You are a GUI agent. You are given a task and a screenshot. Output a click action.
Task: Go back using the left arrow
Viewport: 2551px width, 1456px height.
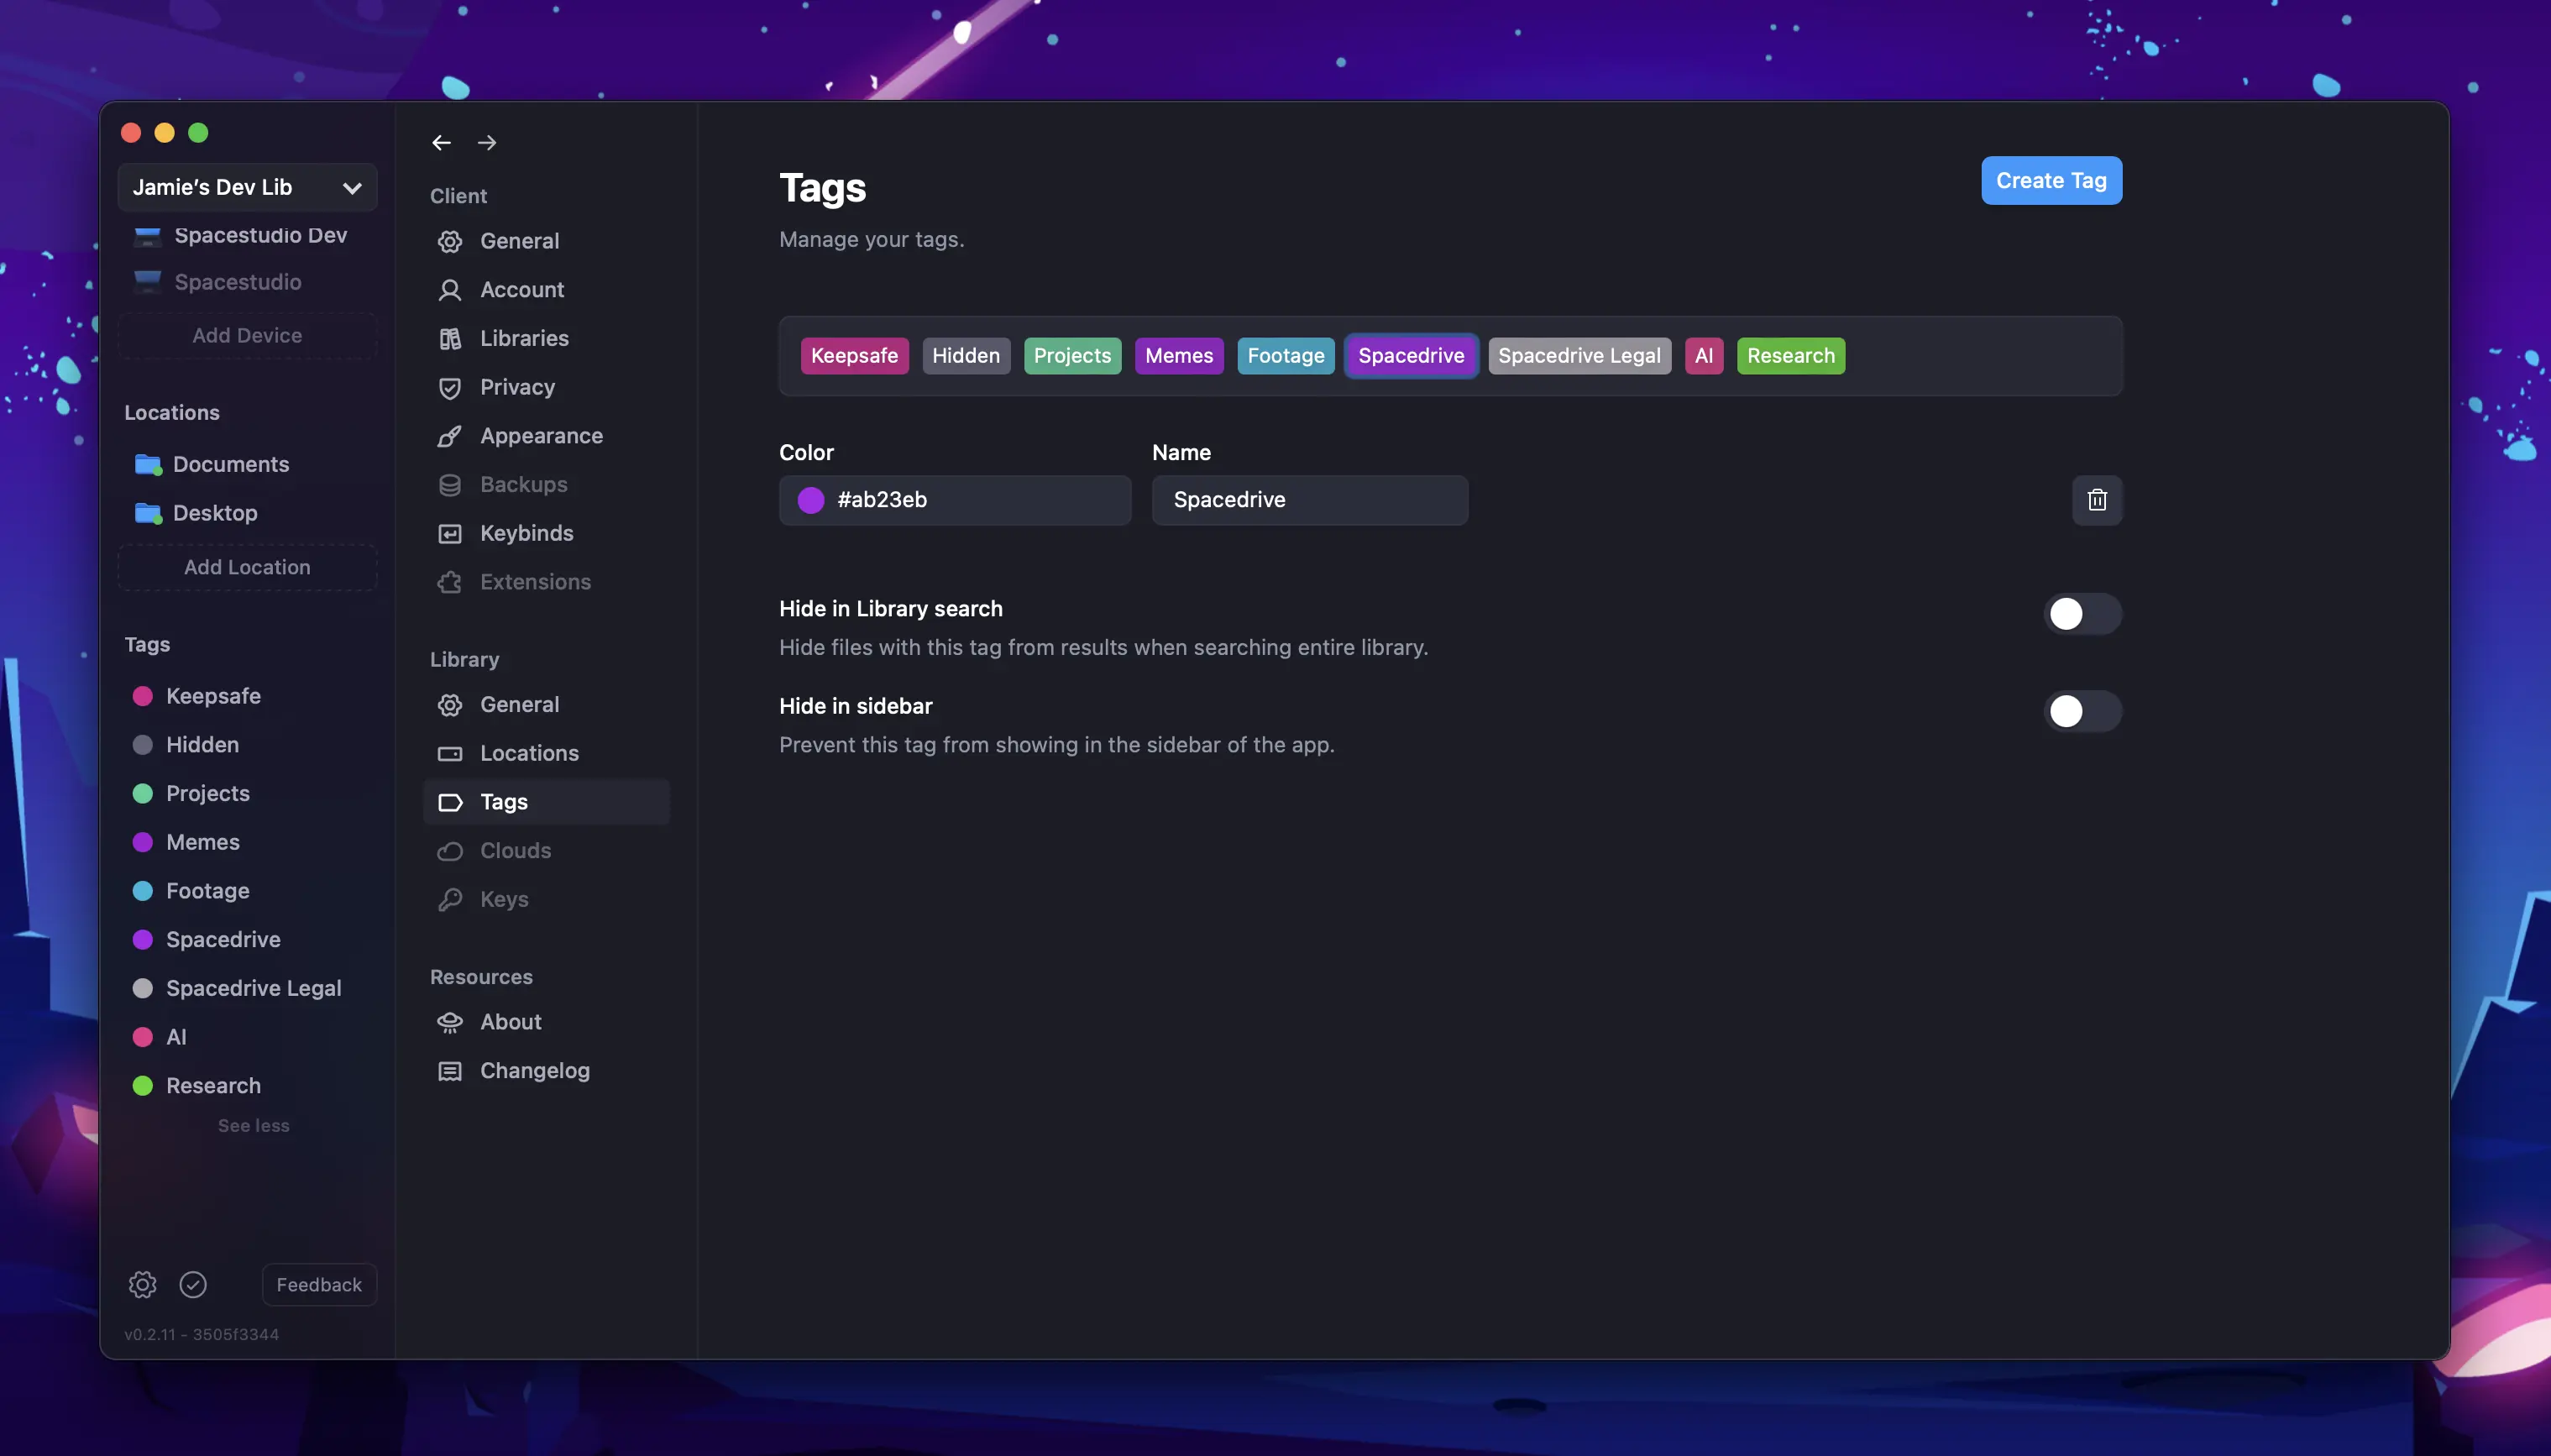pos(441,143)
